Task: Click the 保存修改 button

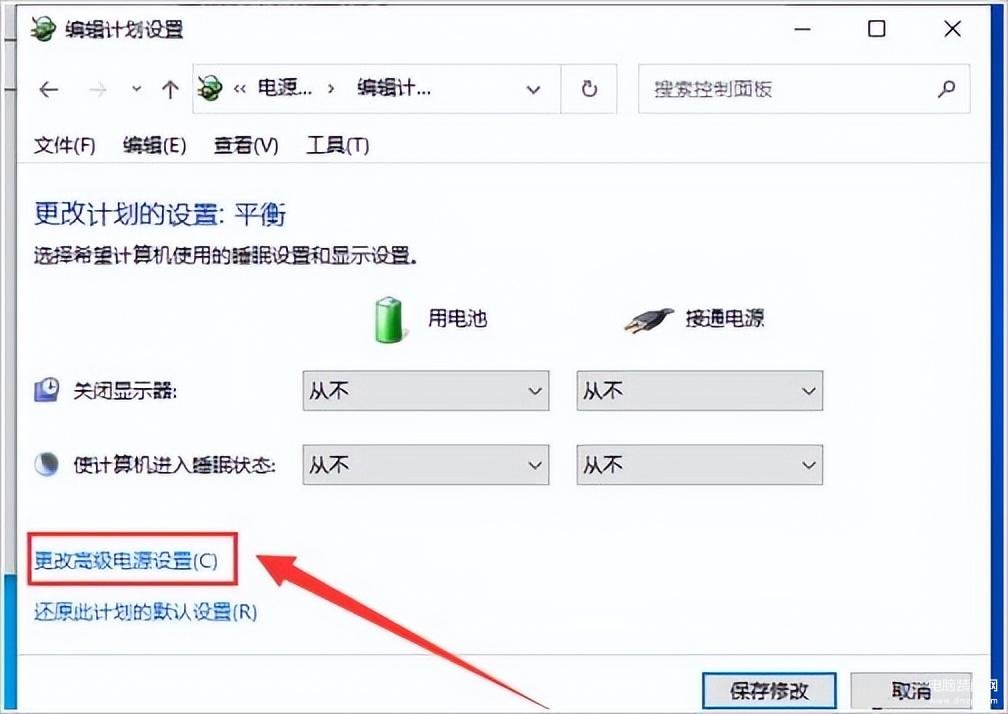Action: (x=769, y=690)
